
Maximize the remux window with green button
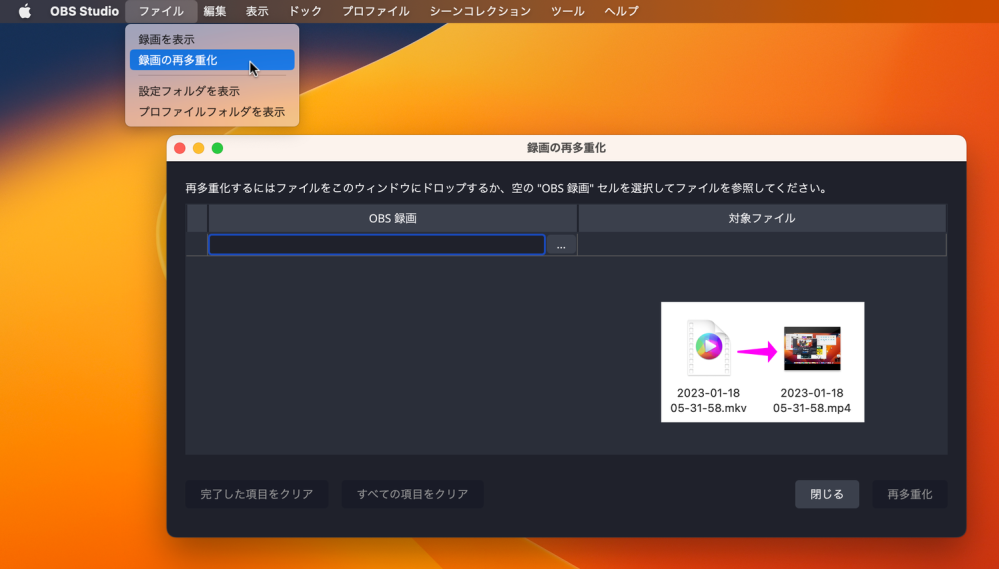click(x=217, y=148)
